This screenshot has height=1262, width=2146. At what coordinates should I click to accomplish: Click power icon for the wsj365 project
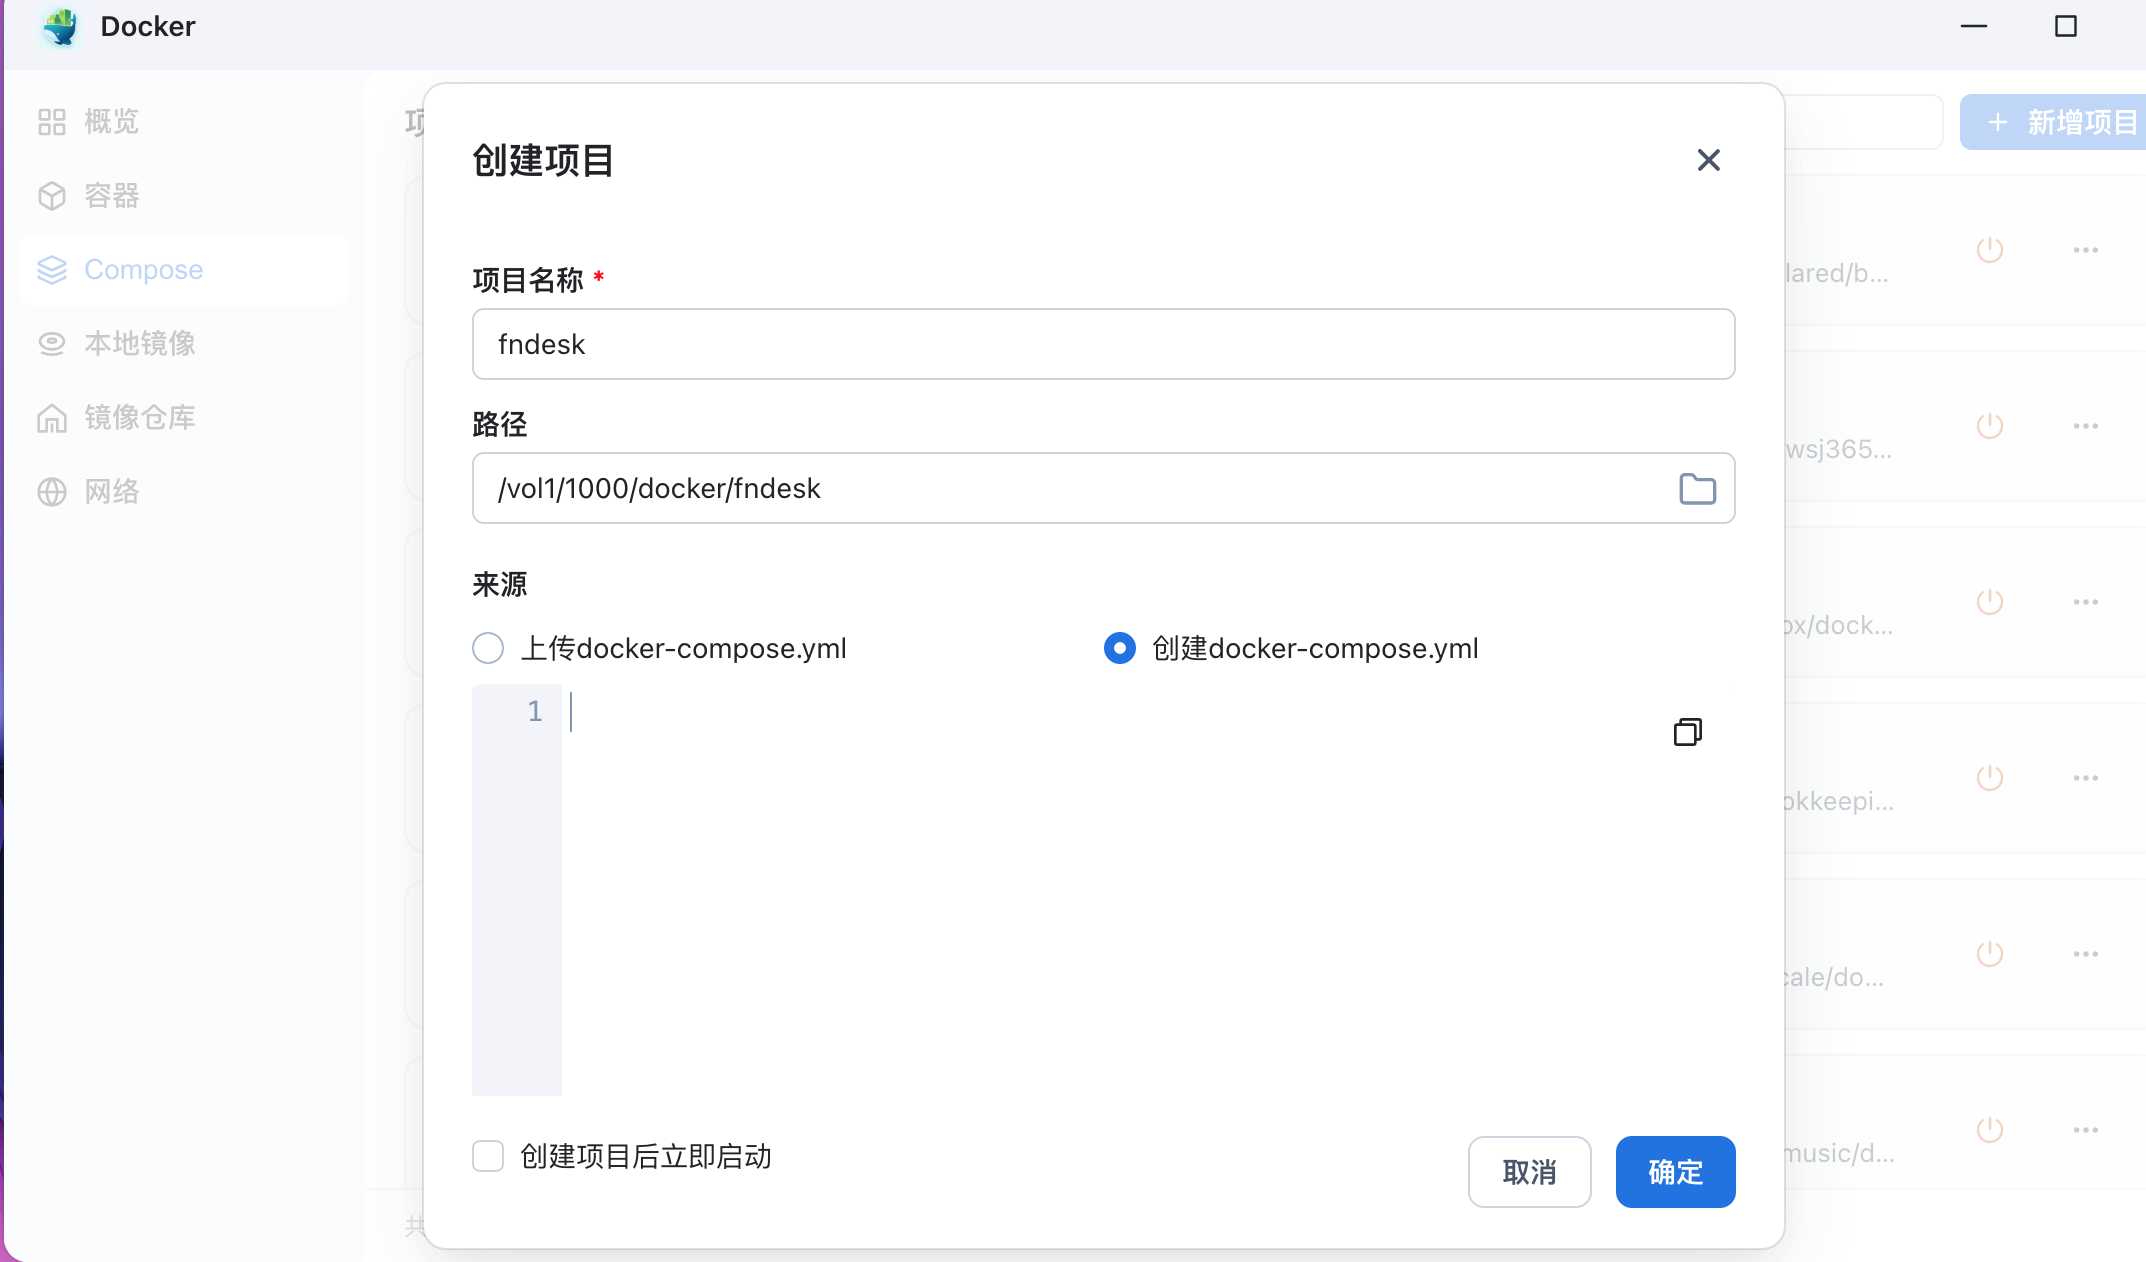coord(1989,426)
